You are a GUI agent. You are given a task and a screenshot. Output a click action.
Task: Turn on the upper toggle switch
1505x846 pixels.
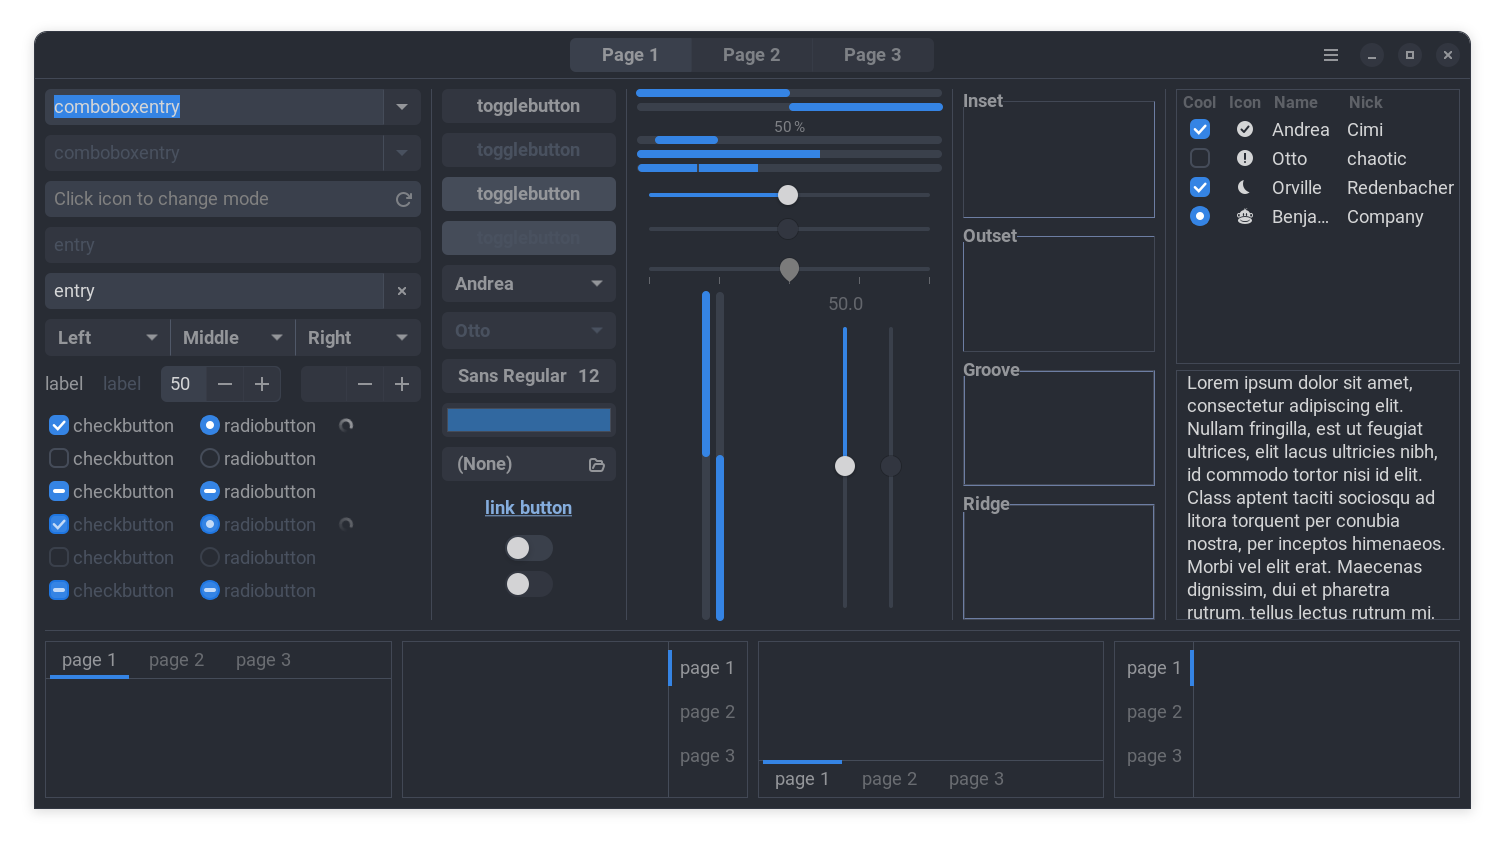pos(528,548)
